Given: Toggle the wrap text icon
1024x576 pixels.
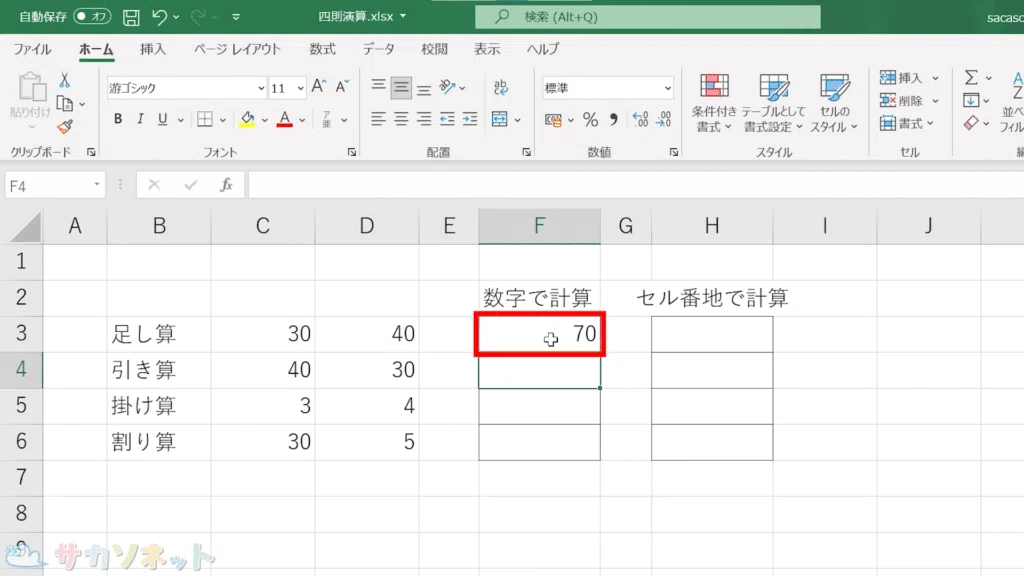Looking at the screenshot, I should [x=501, y=87].
